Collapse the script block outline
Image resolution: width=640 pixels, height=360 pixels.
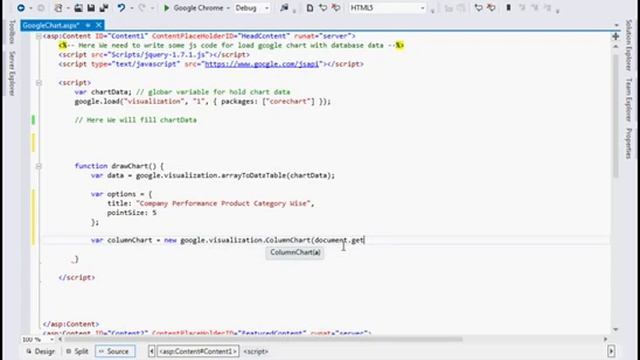(38, 83)
